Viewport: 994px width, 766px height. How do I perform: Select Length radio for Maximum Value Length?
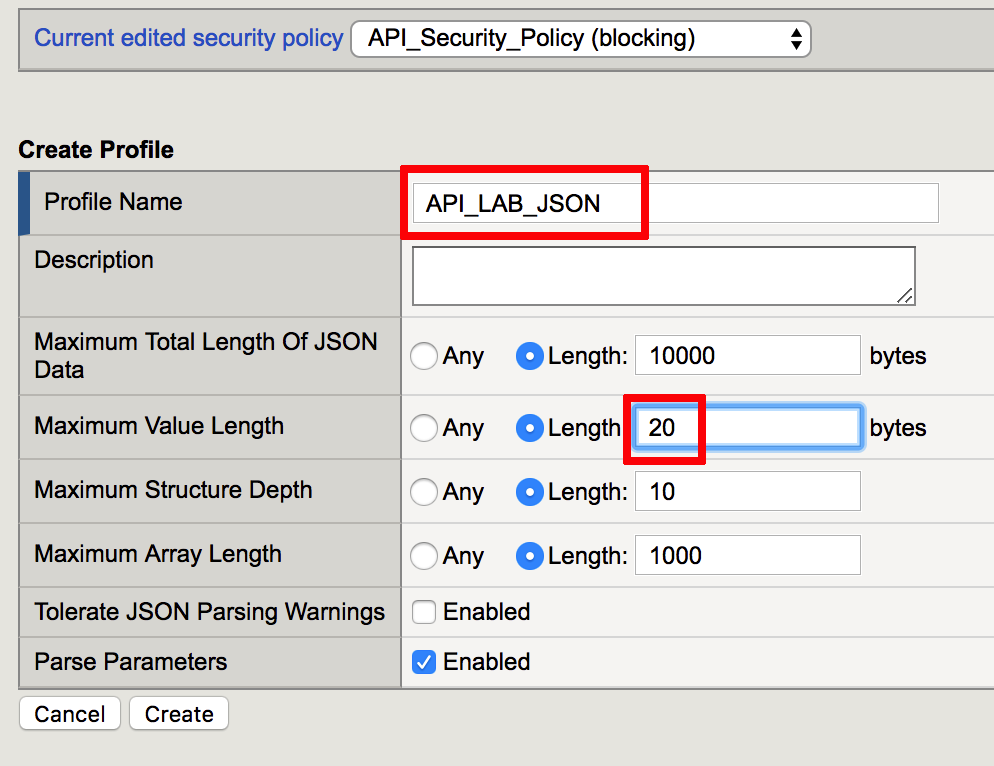530,428
